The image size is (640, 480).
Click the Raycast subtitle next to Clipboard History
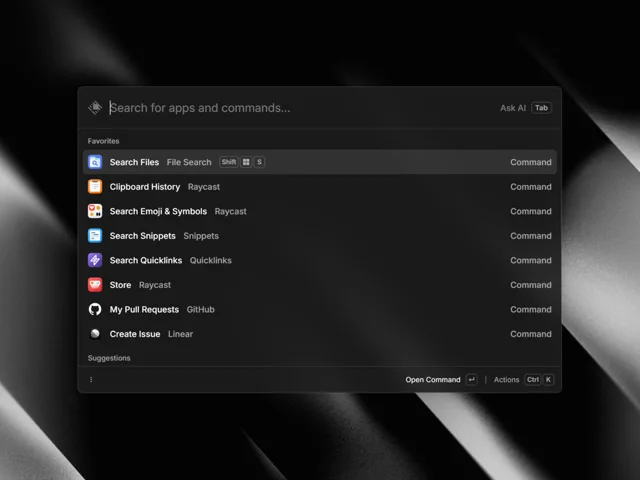click(204, 187)
